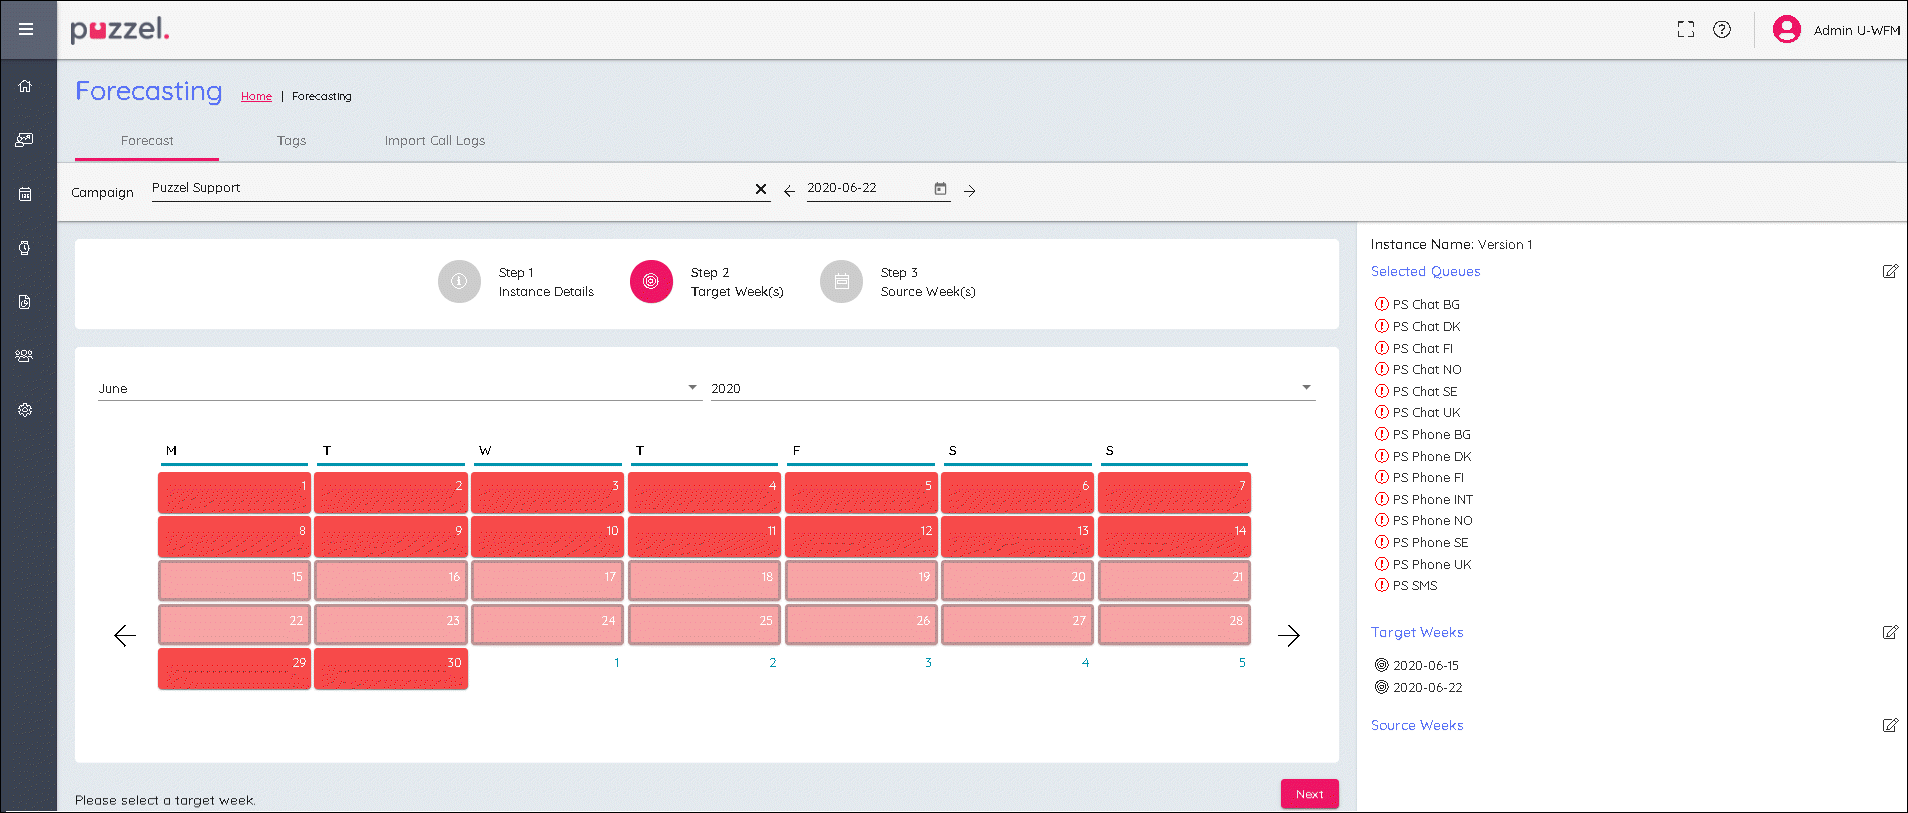Viewport: 1908px width, 813px height.
Task: Open the help question mark icon
Action: (1721, 30)
